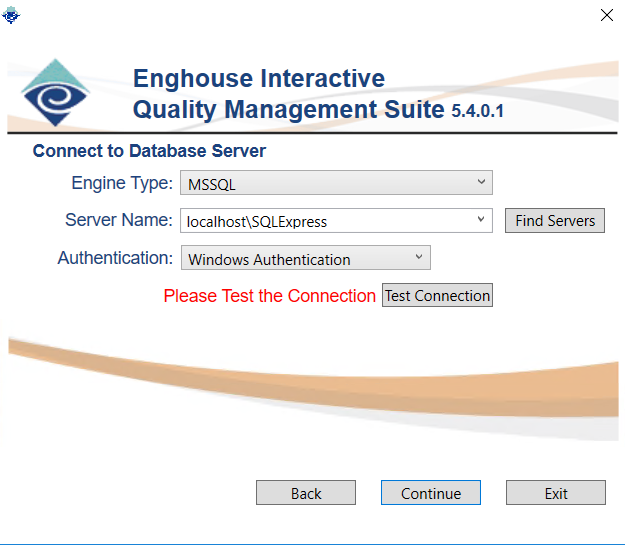Screen dimensions: 625x545
Task: Click the red Please Test the Connection message
Action: (269, 296)
